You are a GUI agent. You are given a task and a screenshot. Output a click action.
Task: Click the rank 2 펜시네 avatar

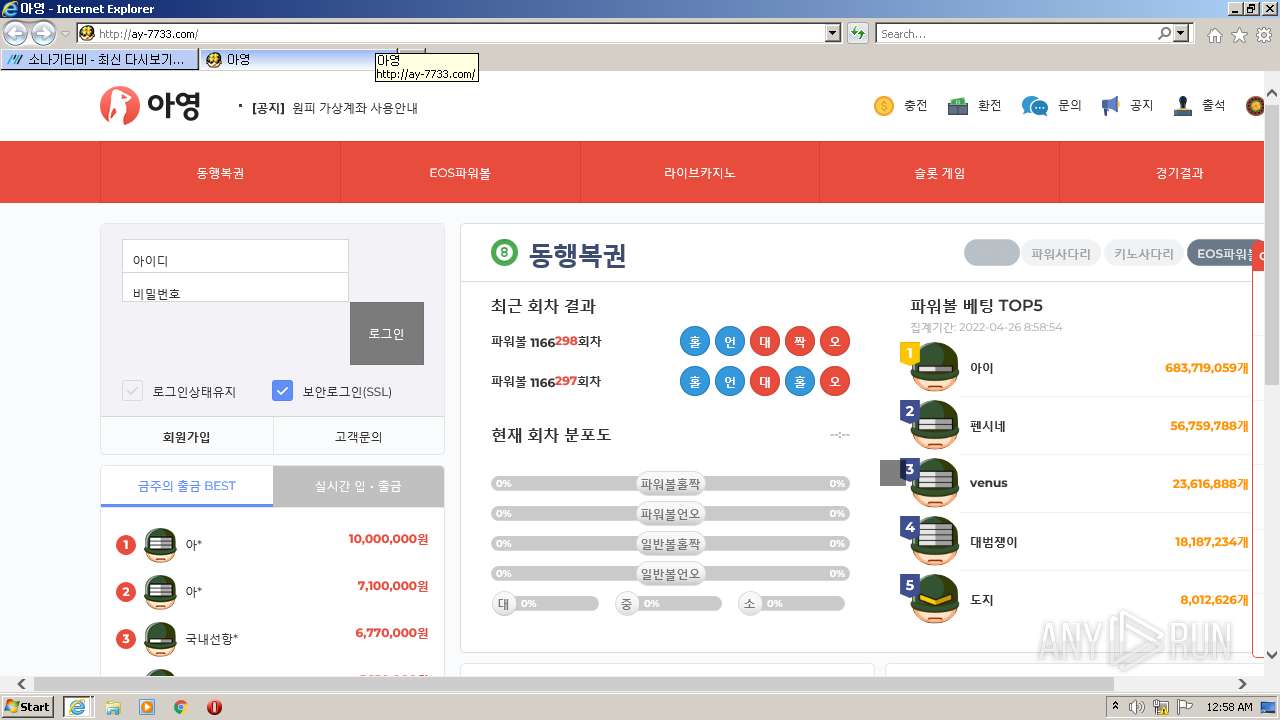[935, 426]
